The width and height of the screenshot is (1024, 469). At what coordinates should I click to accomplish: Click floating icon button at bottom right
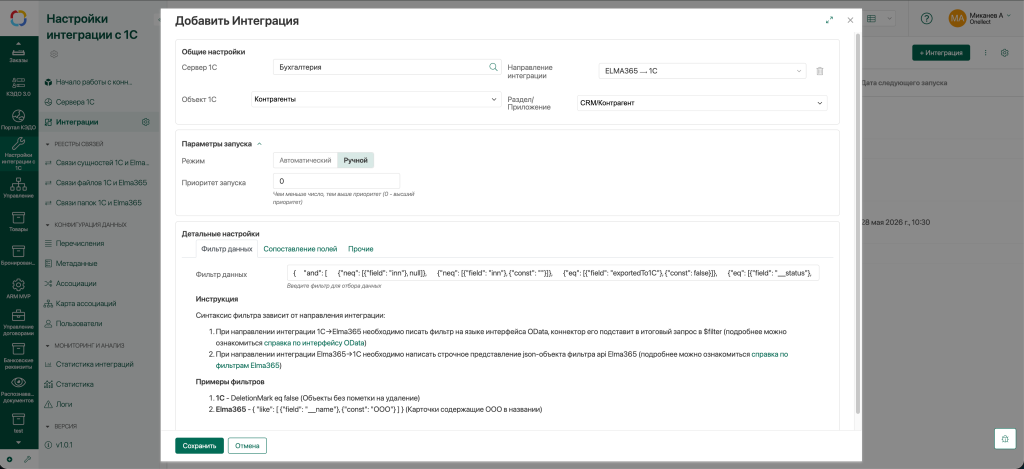(x=1004, y=438)
